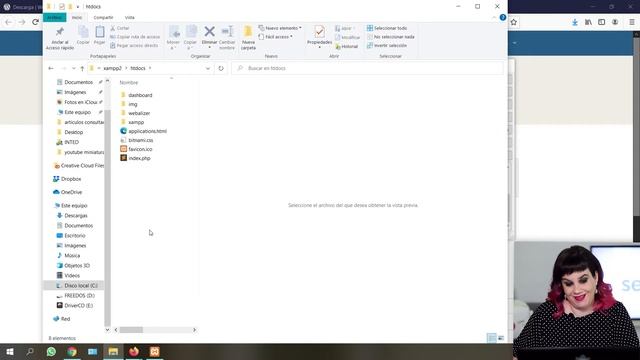The height and width of the screenshot is (360, 640).
Task: Click Modificar in the ribbon
Action: tap(347, 37)
